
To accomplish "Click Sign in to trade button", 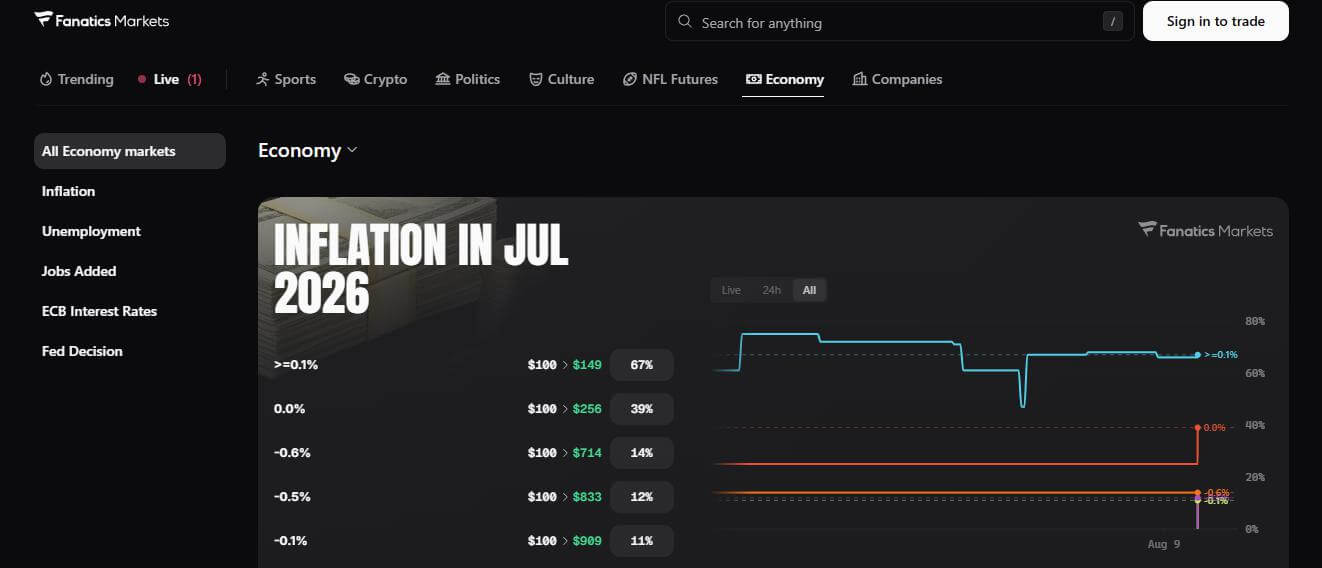I will tap(1215, 21).
